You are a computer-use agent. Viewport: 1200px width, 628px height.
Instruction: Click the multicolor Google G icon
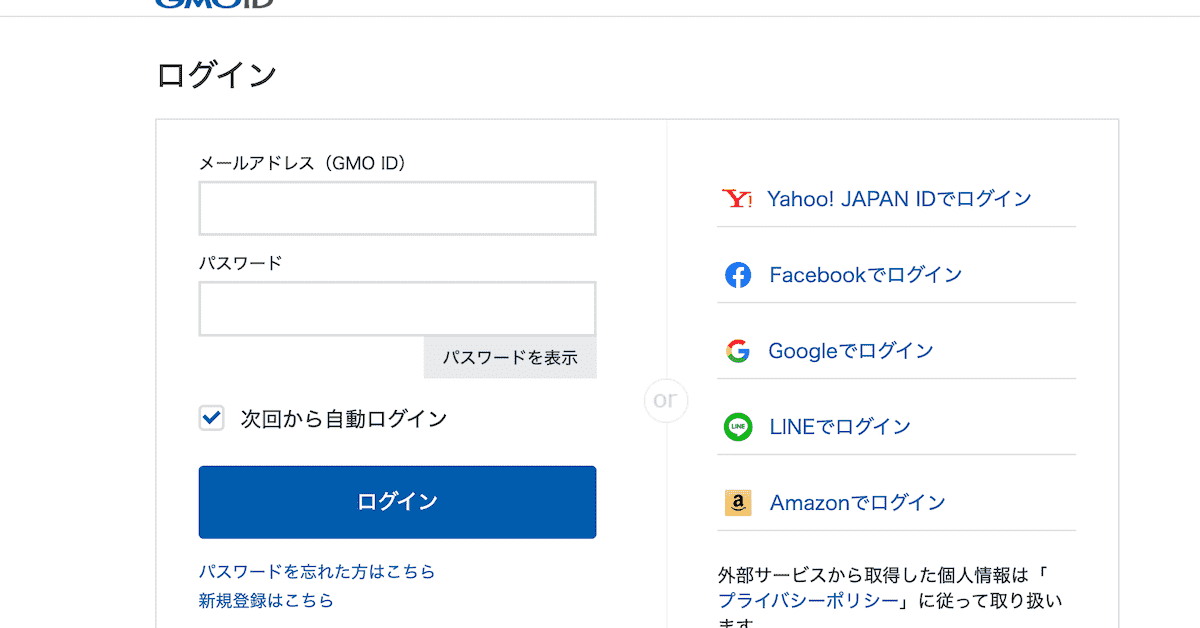(738, 351)
